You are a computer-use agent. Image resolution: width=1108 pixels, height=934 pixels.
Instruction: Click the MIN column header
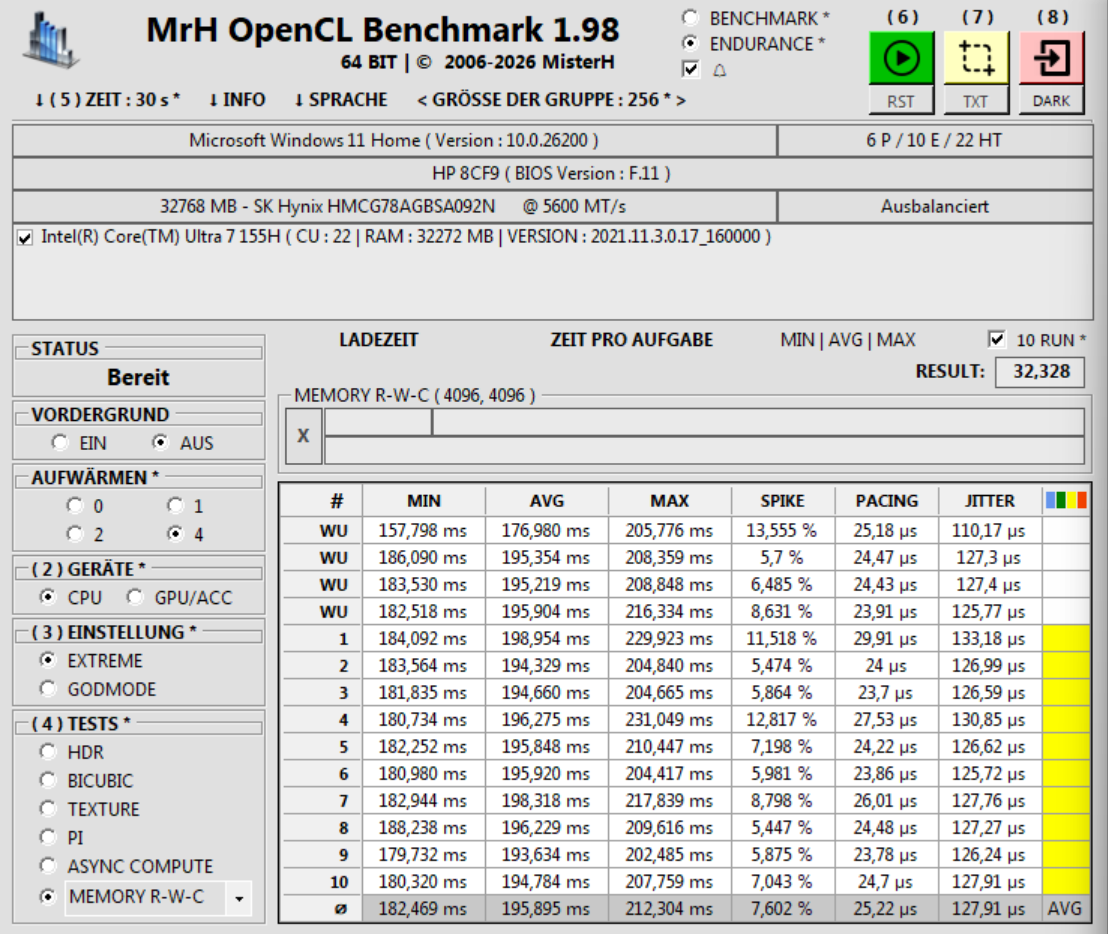click(424, 501)
